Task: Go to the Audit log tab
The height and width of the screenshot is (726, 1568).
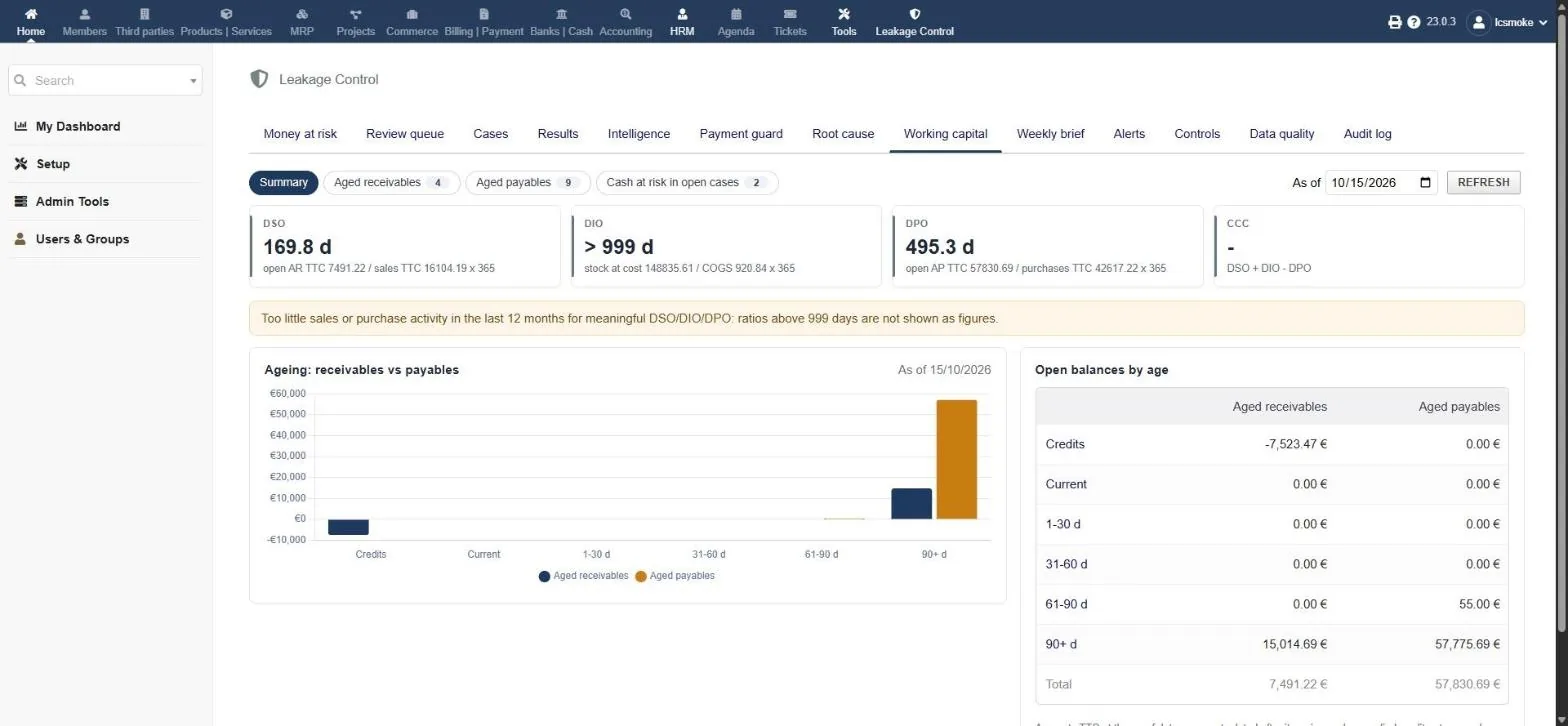Action: pyautogui.click(x=1367, y=134)
